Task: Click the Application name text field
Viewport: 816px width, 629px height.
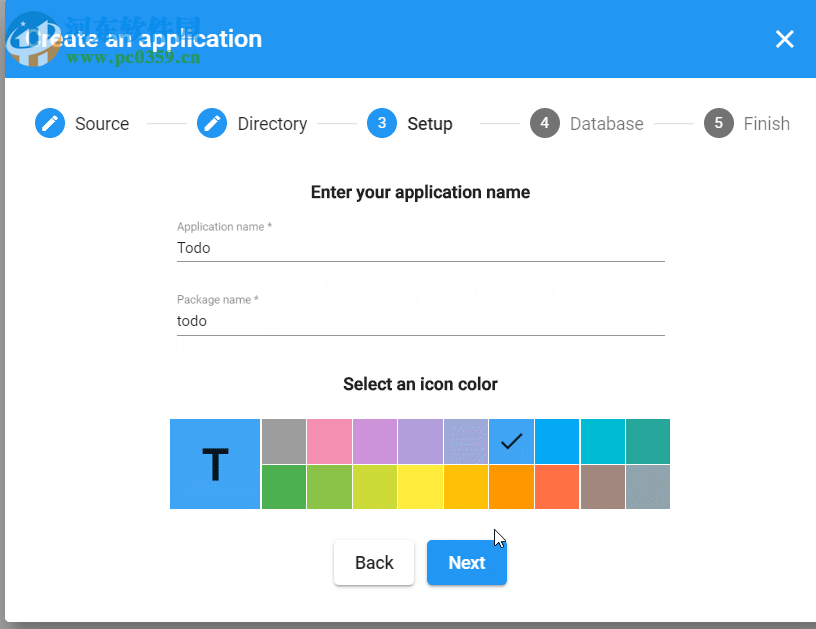Action: coord(420,248)
